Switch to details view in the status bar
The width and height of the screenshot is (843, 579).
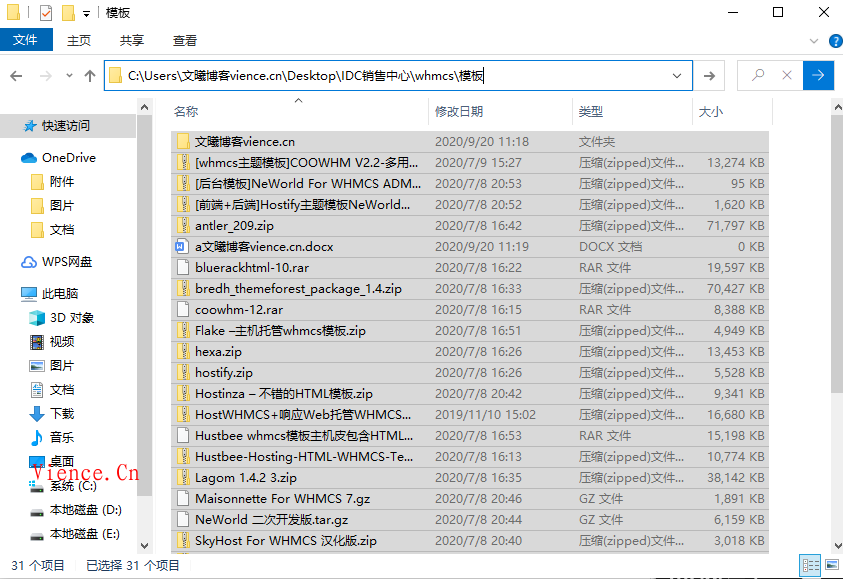pos(810,566)
